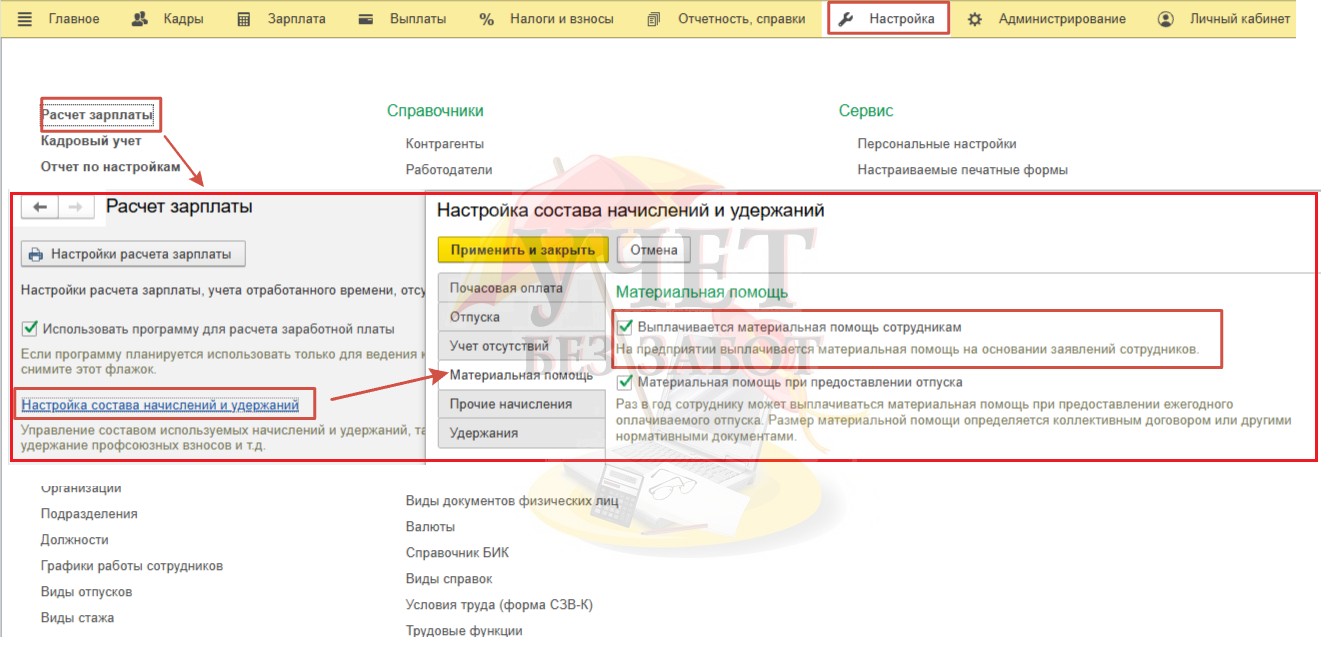Open Виды отпусков directory
The width and height of the screenshot is (1343, 649).
coord(86,592)
